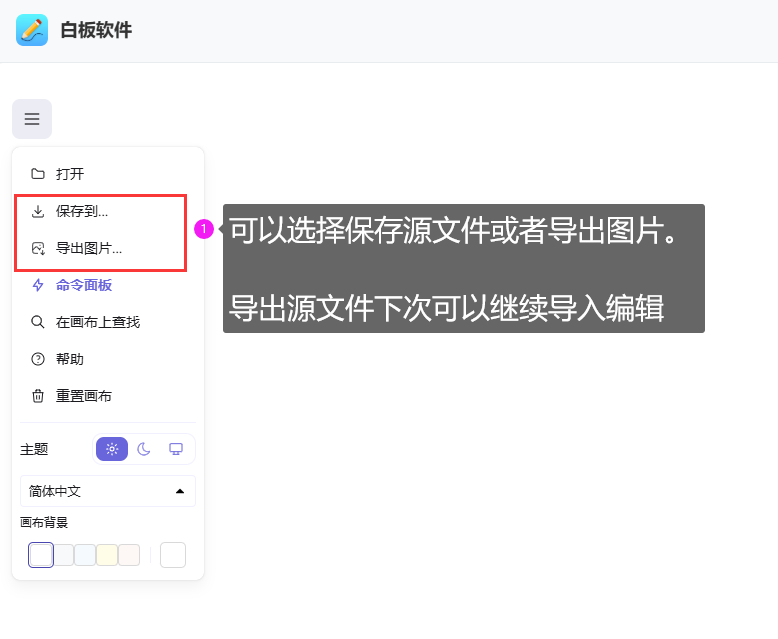Image resolution: width=778 pixels, height=639 pixels.
Task: Pick the light yellow canvas background swatch
Action: pos(107,555)
